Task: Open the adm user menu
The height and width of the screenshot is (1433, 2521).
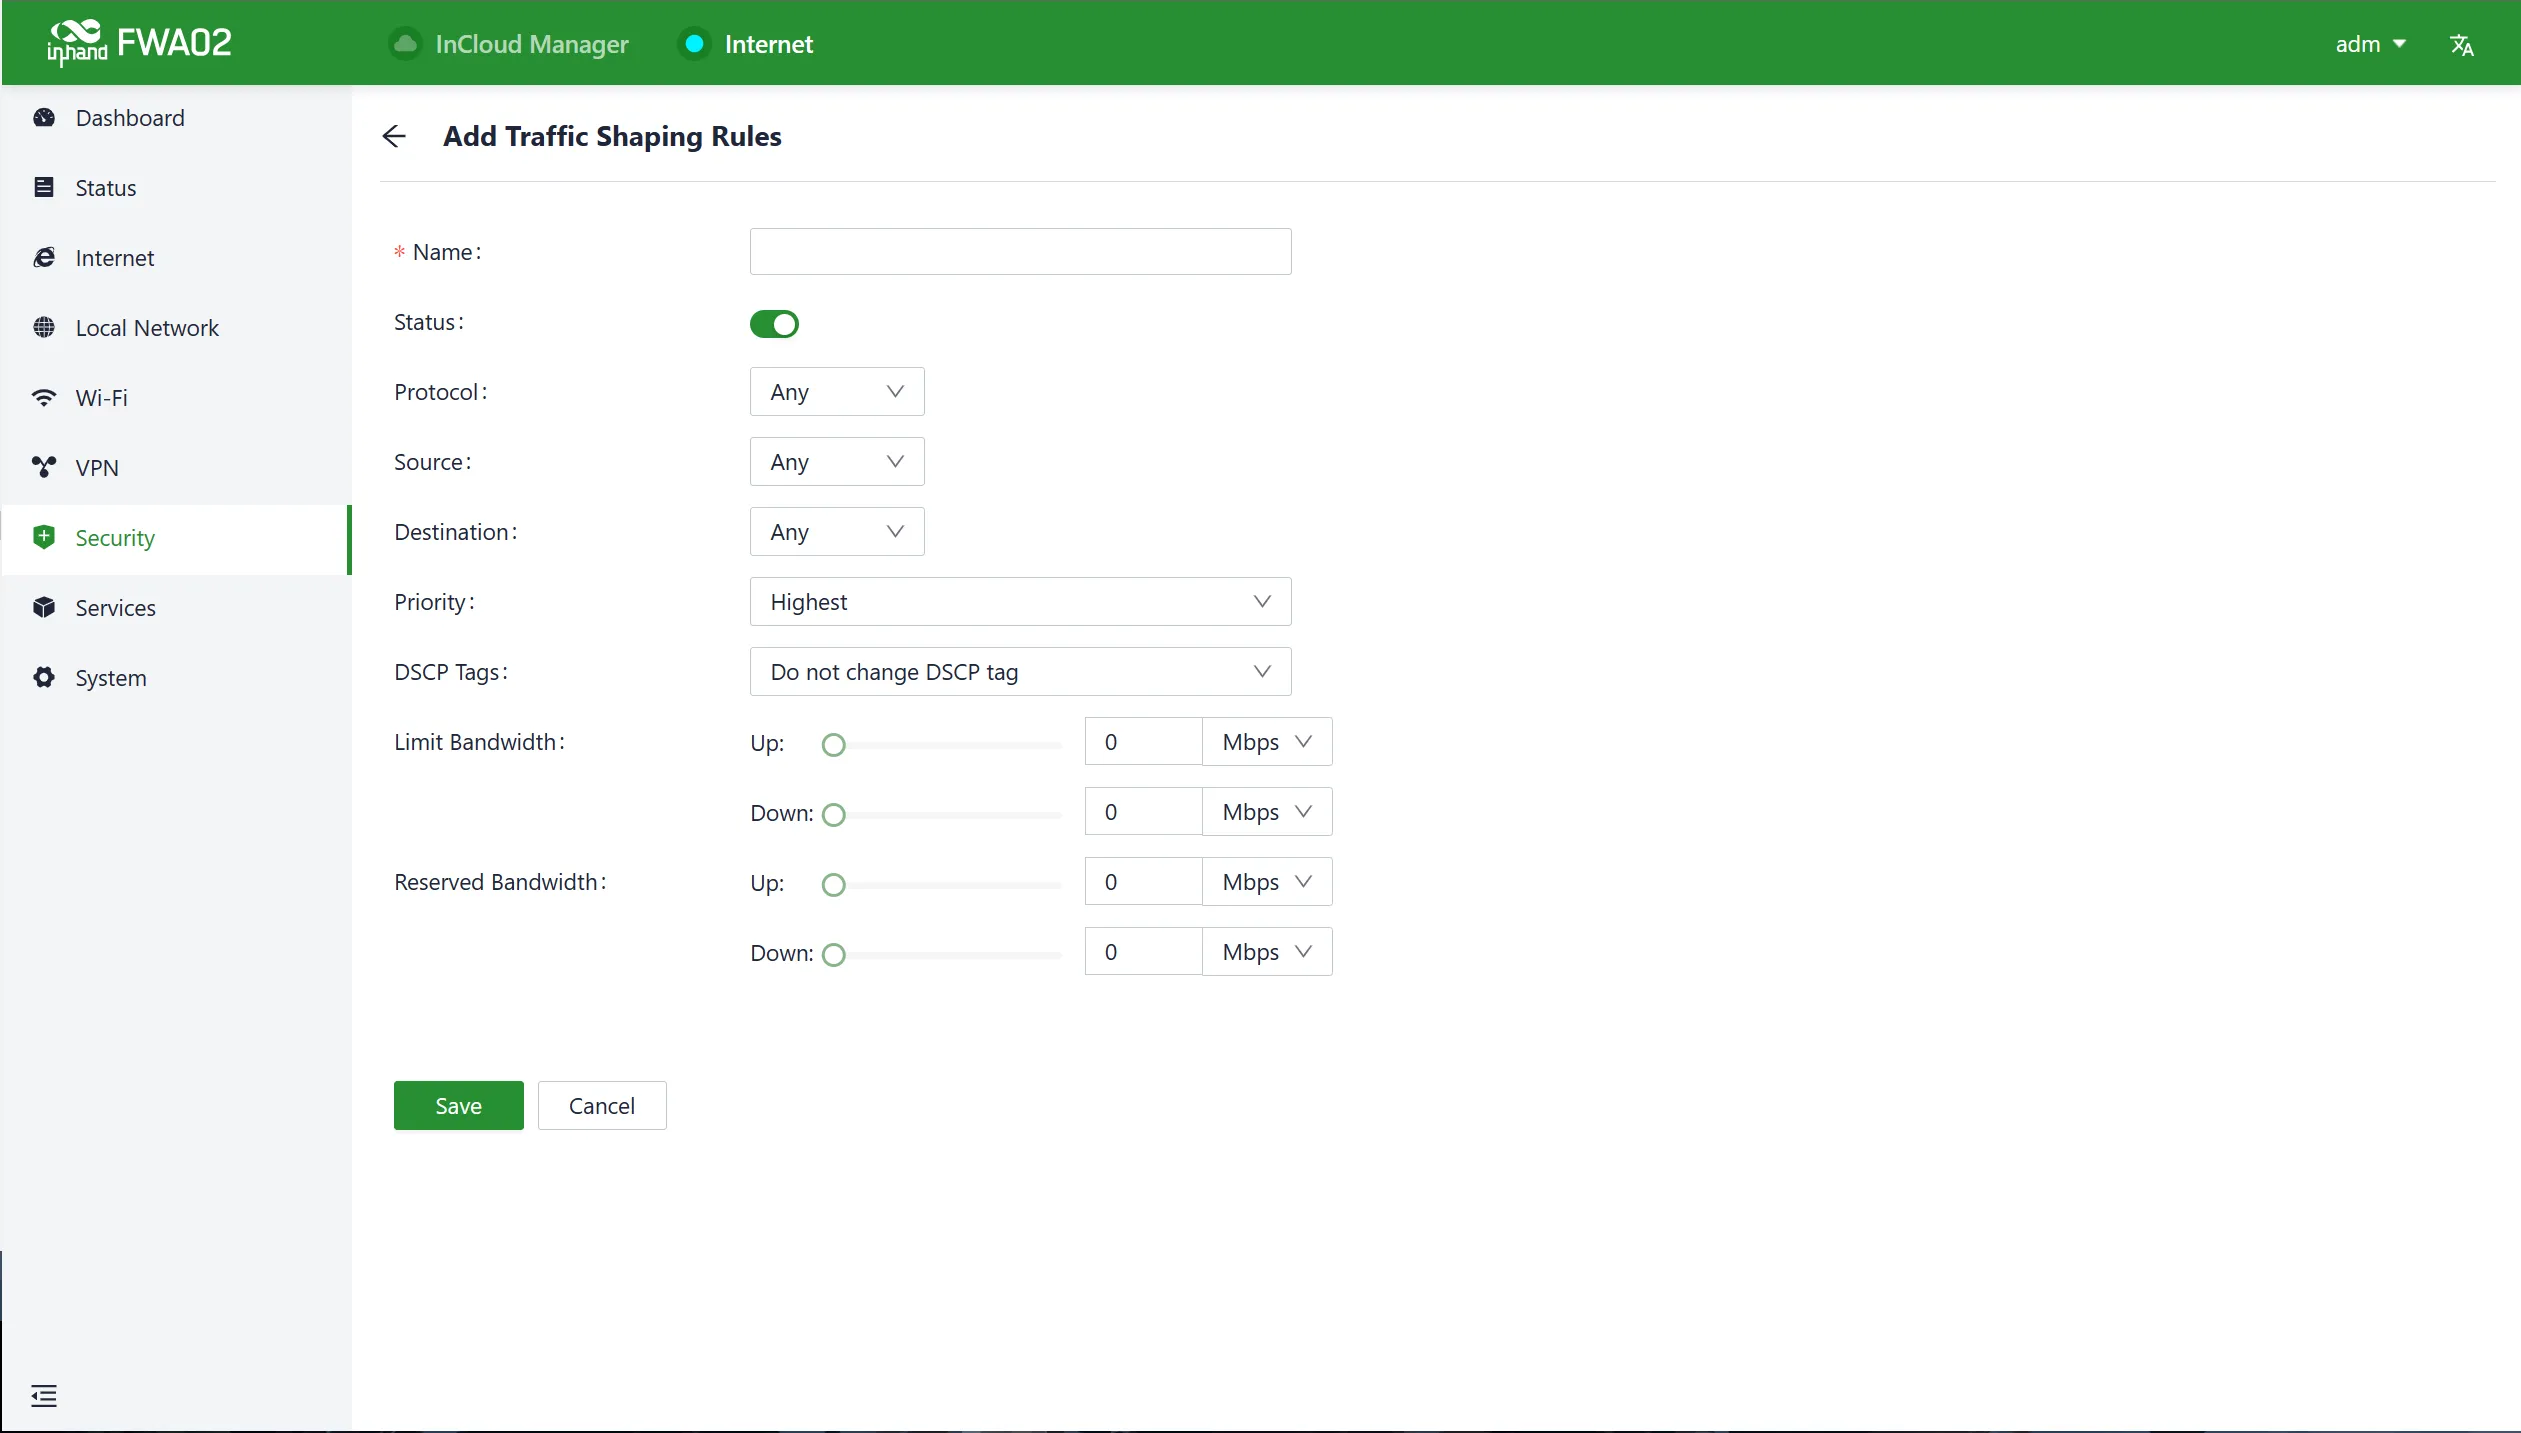Action: 2370,45
